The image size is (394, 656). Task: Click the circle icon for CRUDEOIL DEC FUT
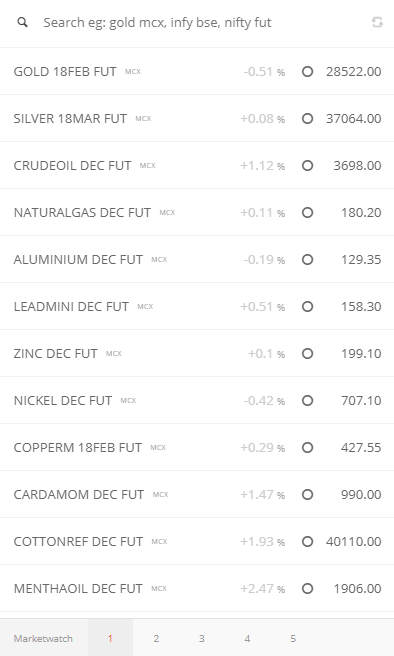click(307, 166)
